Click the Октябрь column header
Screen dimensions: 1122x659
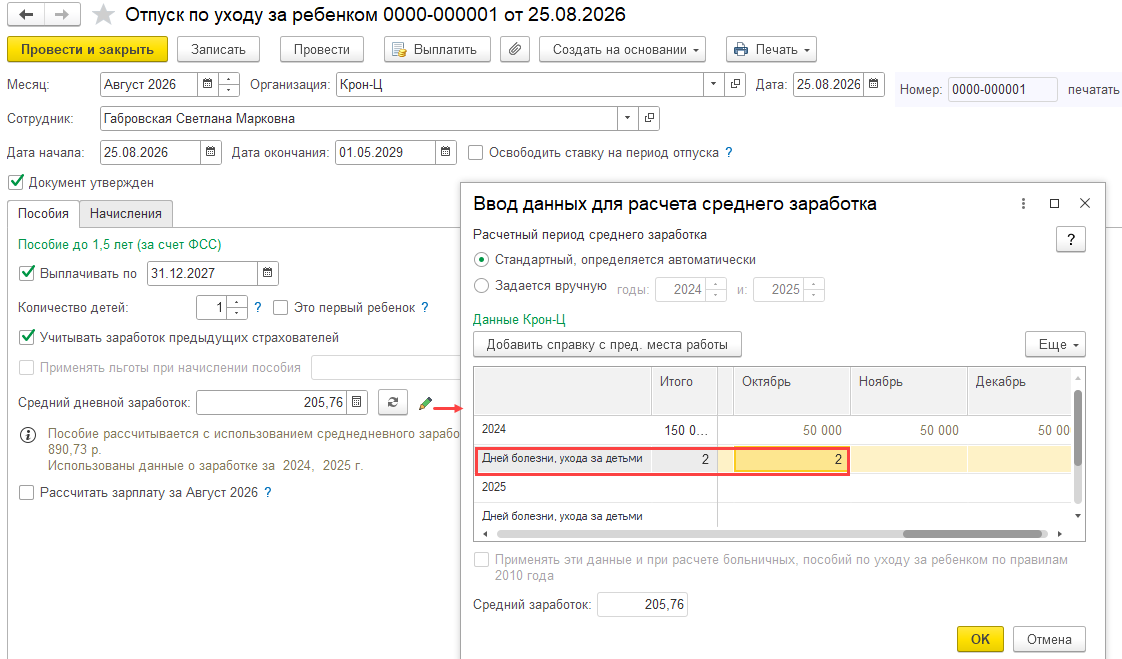[791, 391]
